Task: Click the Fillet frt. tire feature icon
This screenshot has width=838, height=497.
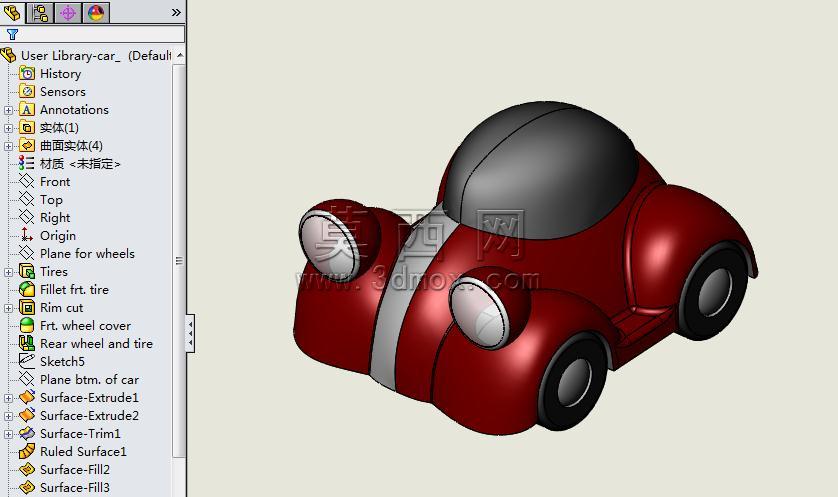Action: [x=27, y=290]
